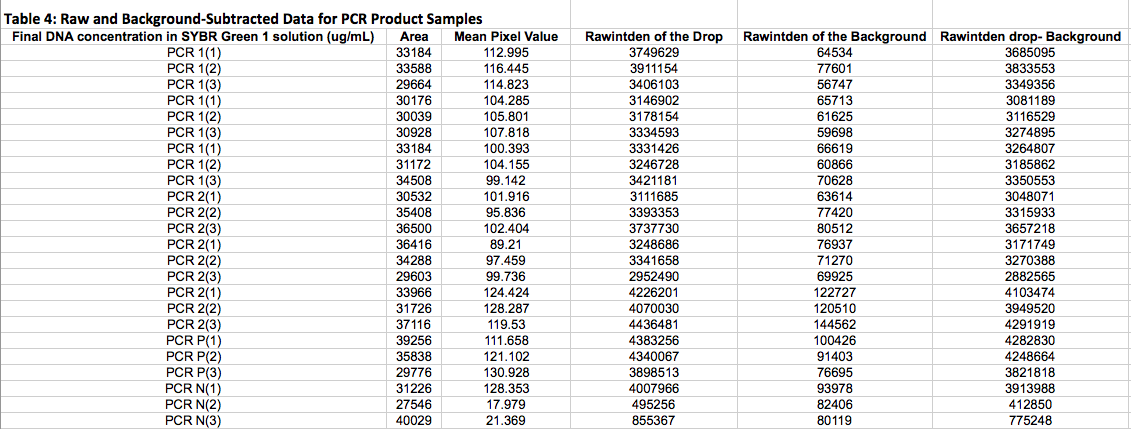1131x429 pixels.
Task: Select the cell showing 775248
Action: pyautogui.click(x=1030, y=421)
